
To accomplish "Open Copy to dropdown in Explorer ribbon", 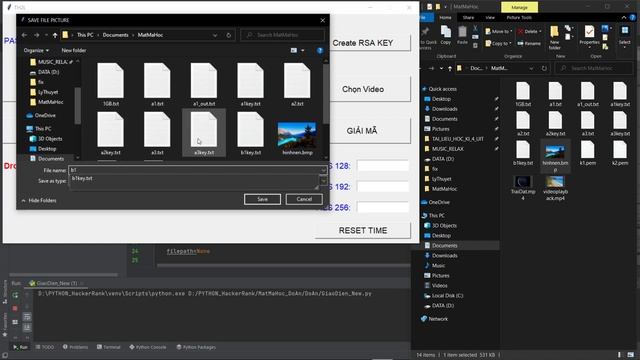I will (498, 43).
